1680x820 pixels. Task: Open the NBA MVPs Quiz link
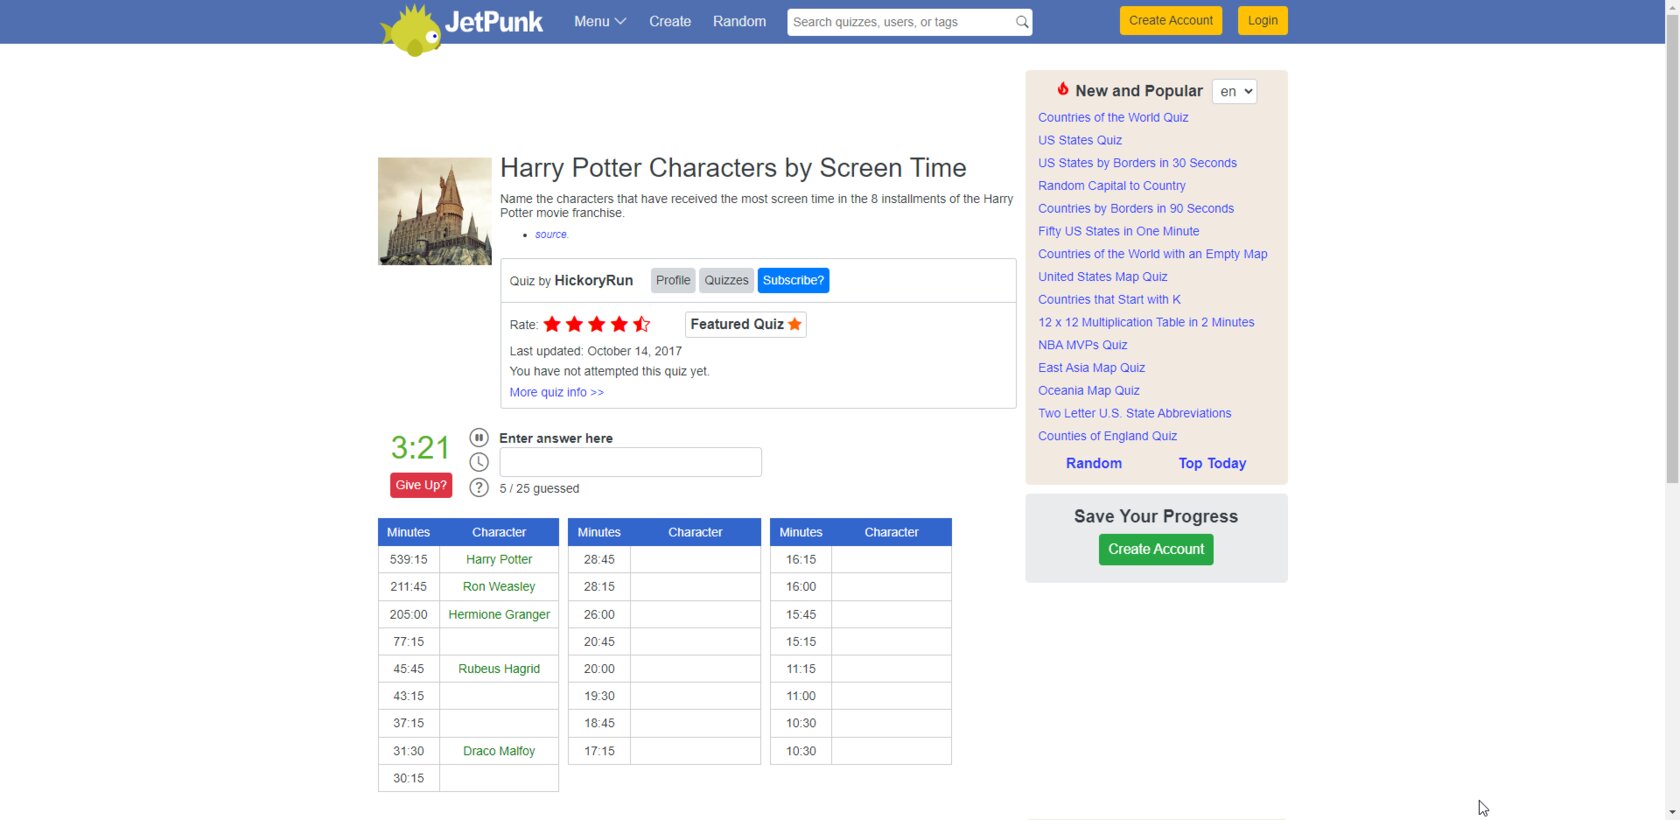pyautogui.click(x=1082, y=345)
